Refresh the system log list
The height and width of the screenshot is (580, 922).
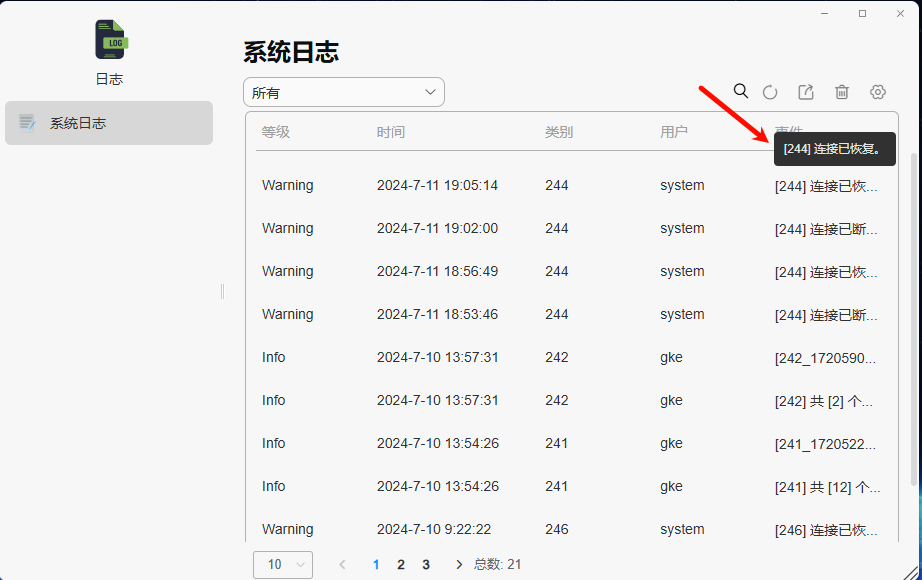tap(770, 92)
